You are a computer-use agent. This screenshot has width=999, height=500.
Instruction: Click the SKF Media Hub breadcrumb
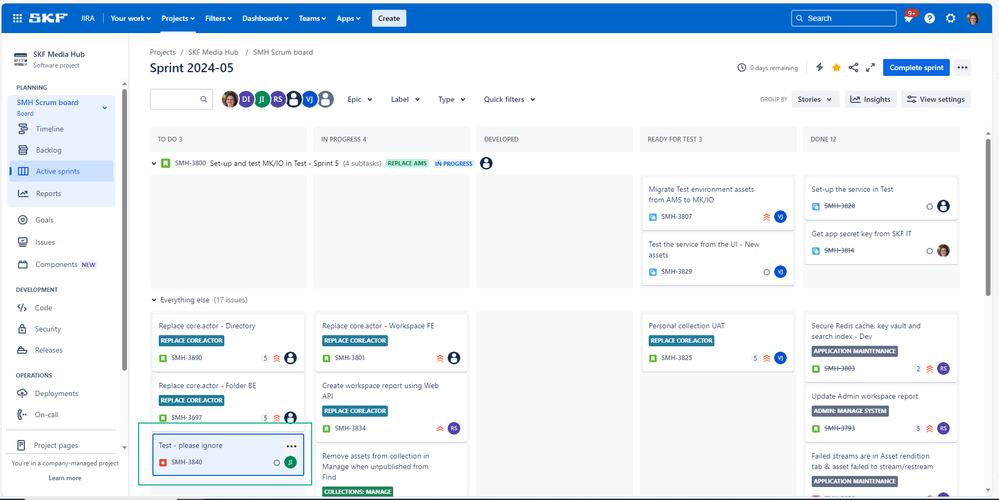213,52
